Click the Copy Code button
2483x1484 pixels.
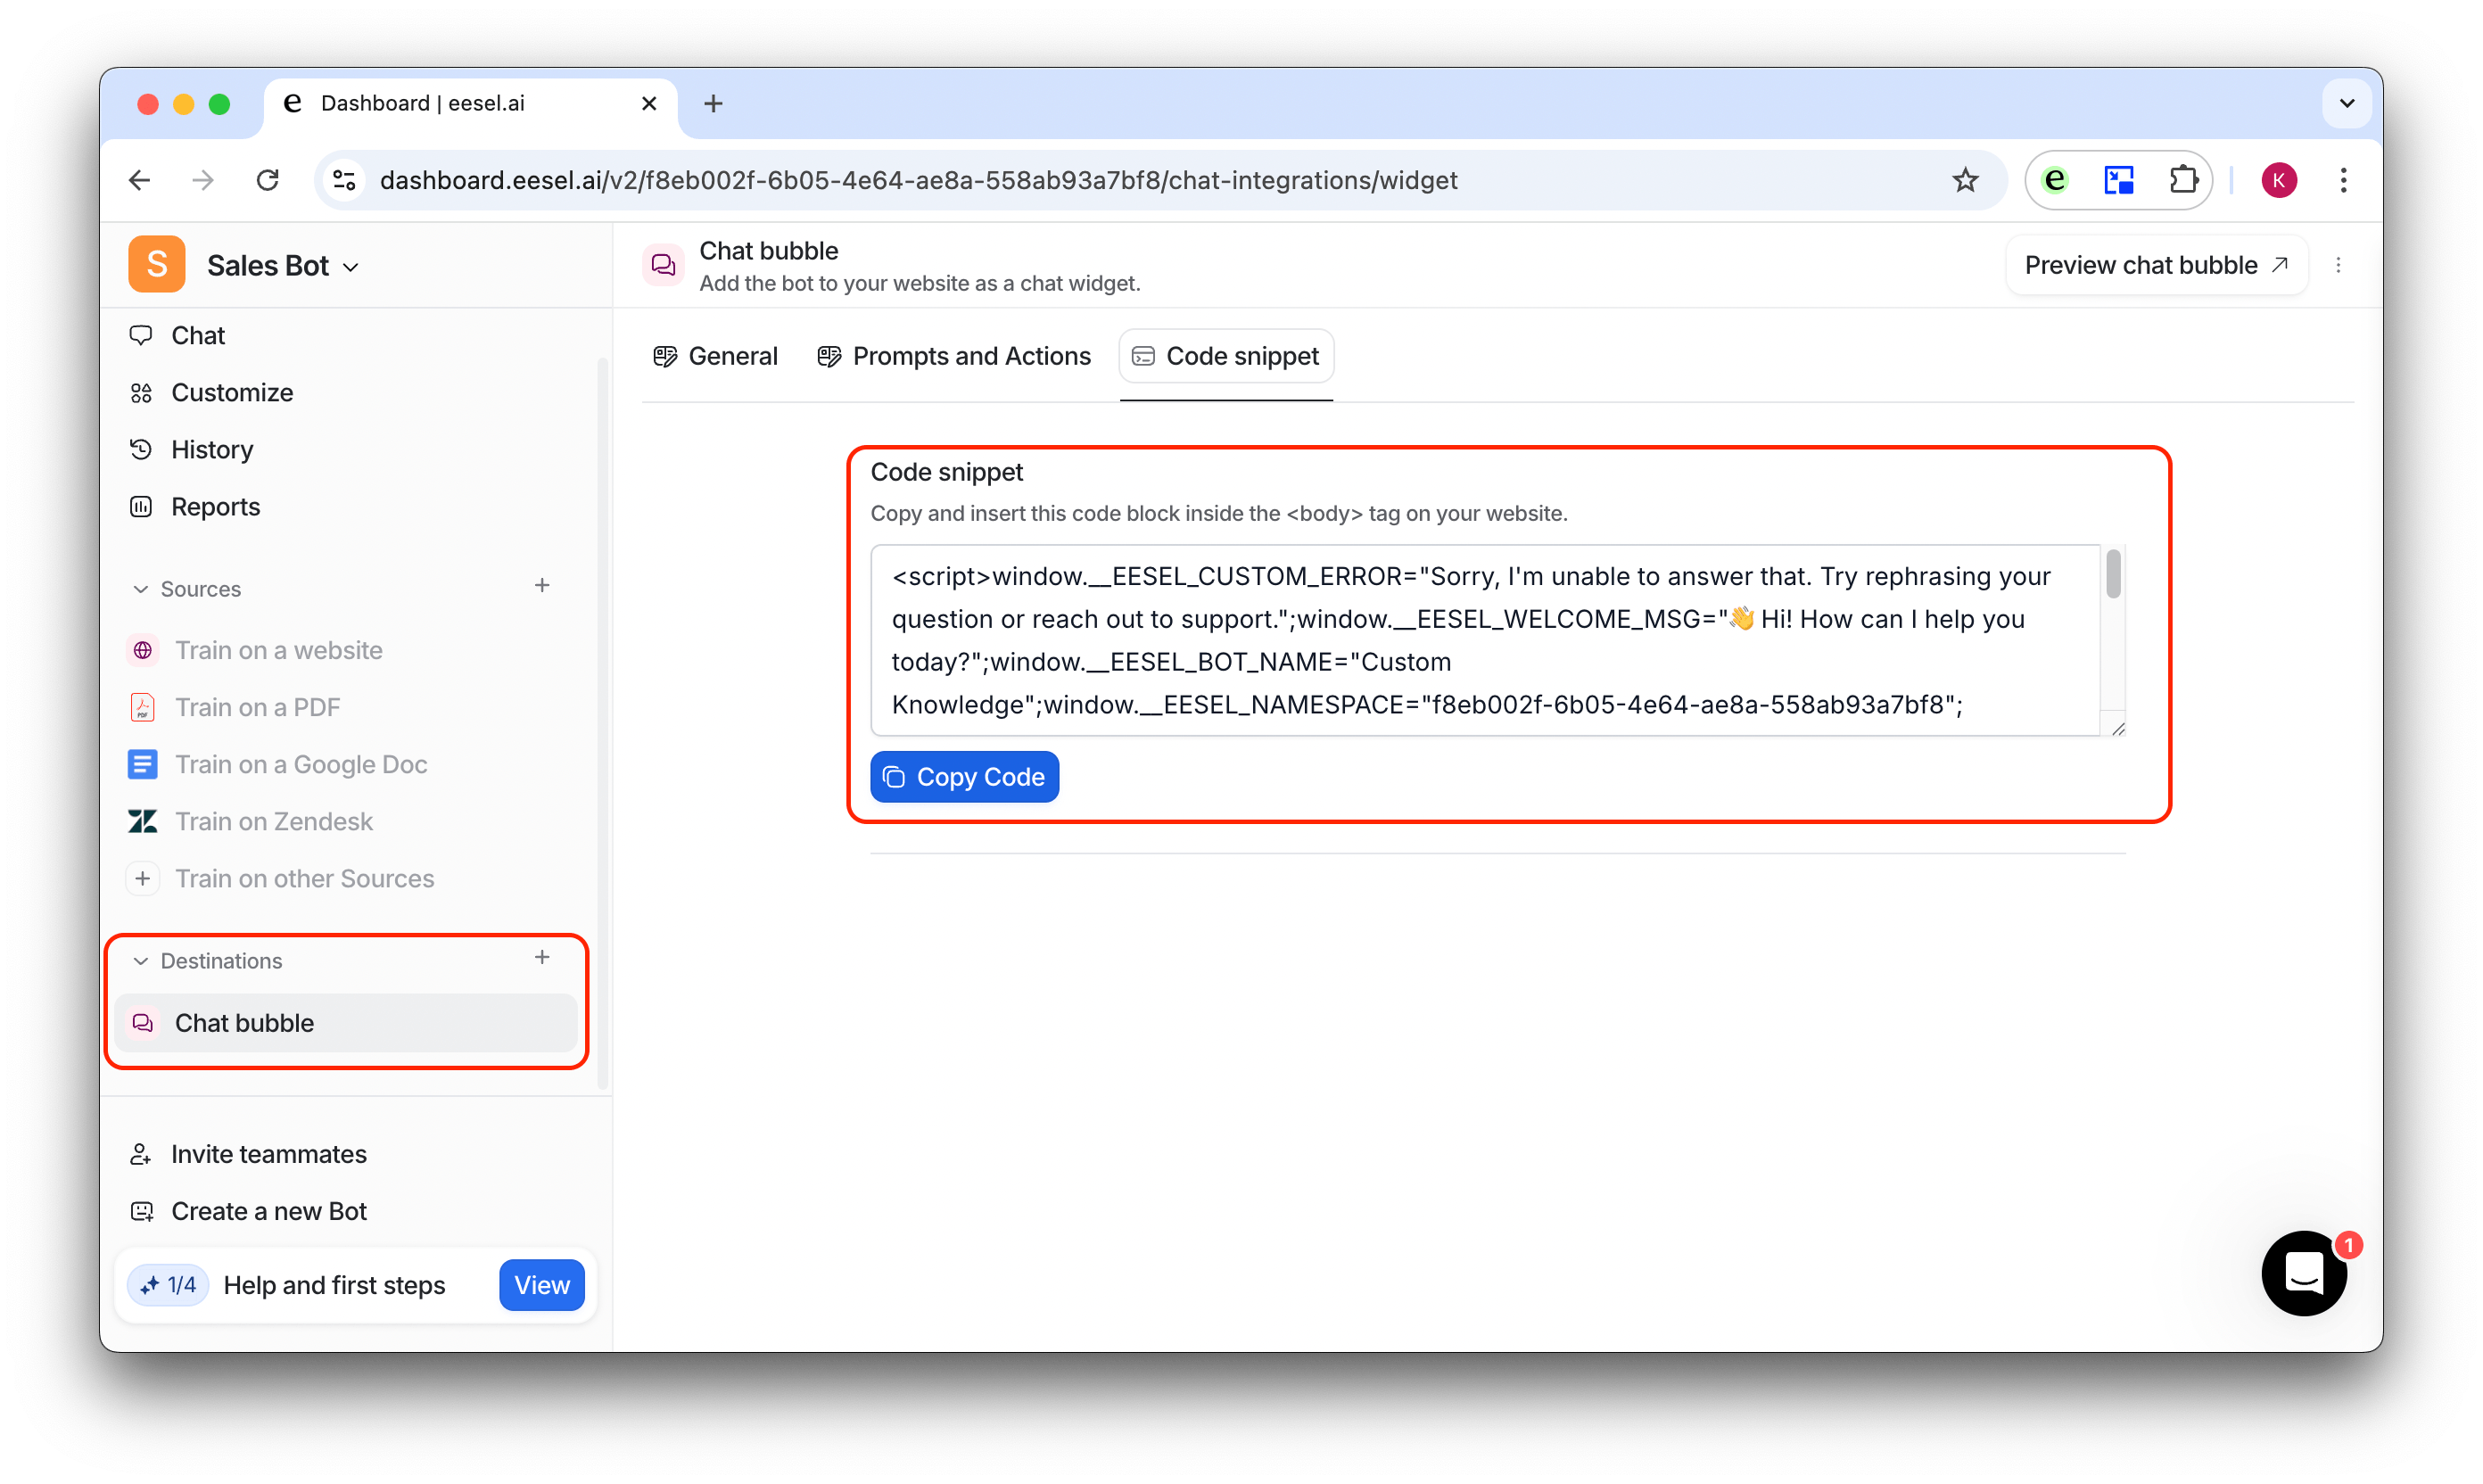(964, 776)
